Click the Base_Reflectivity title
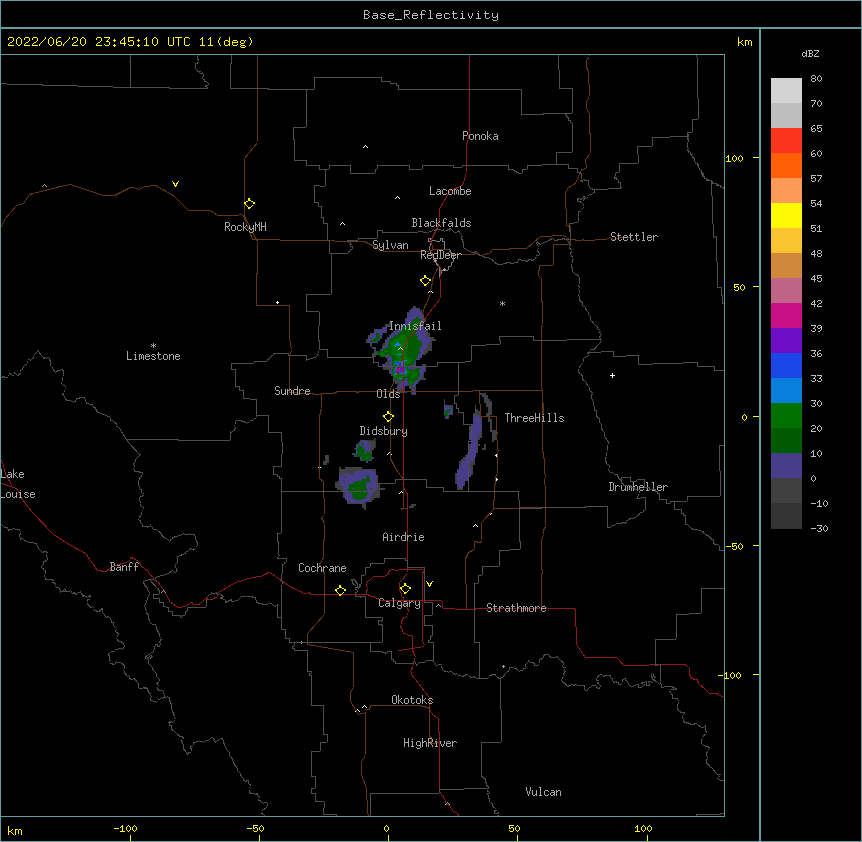862x842 pixels. (431, 15)
